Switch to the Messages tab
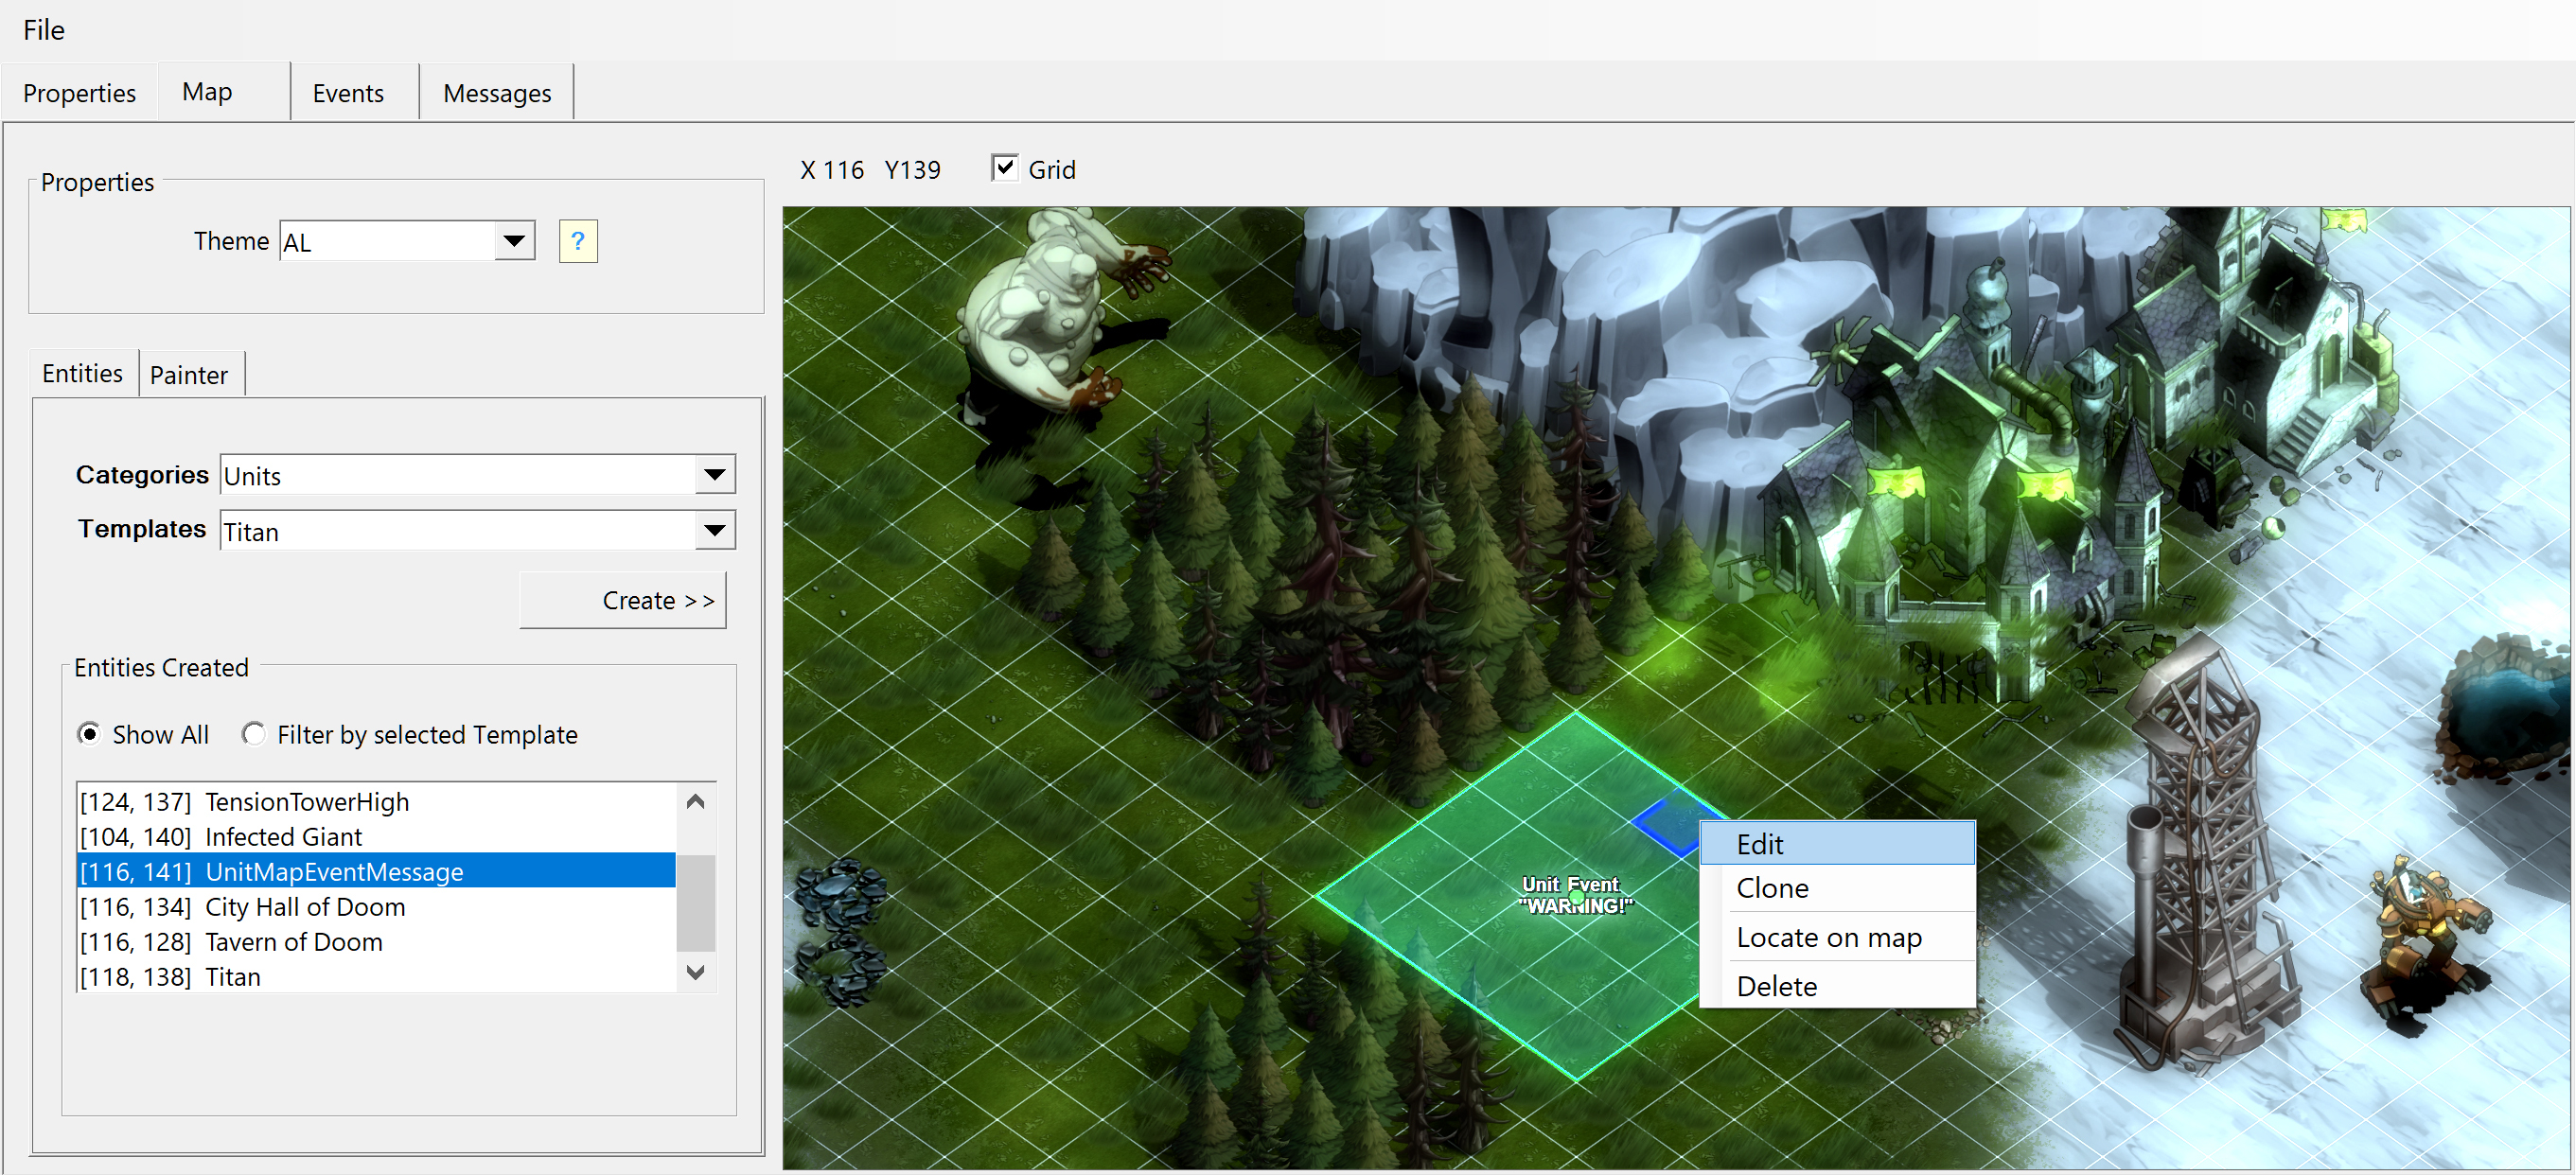 (497, 93)
